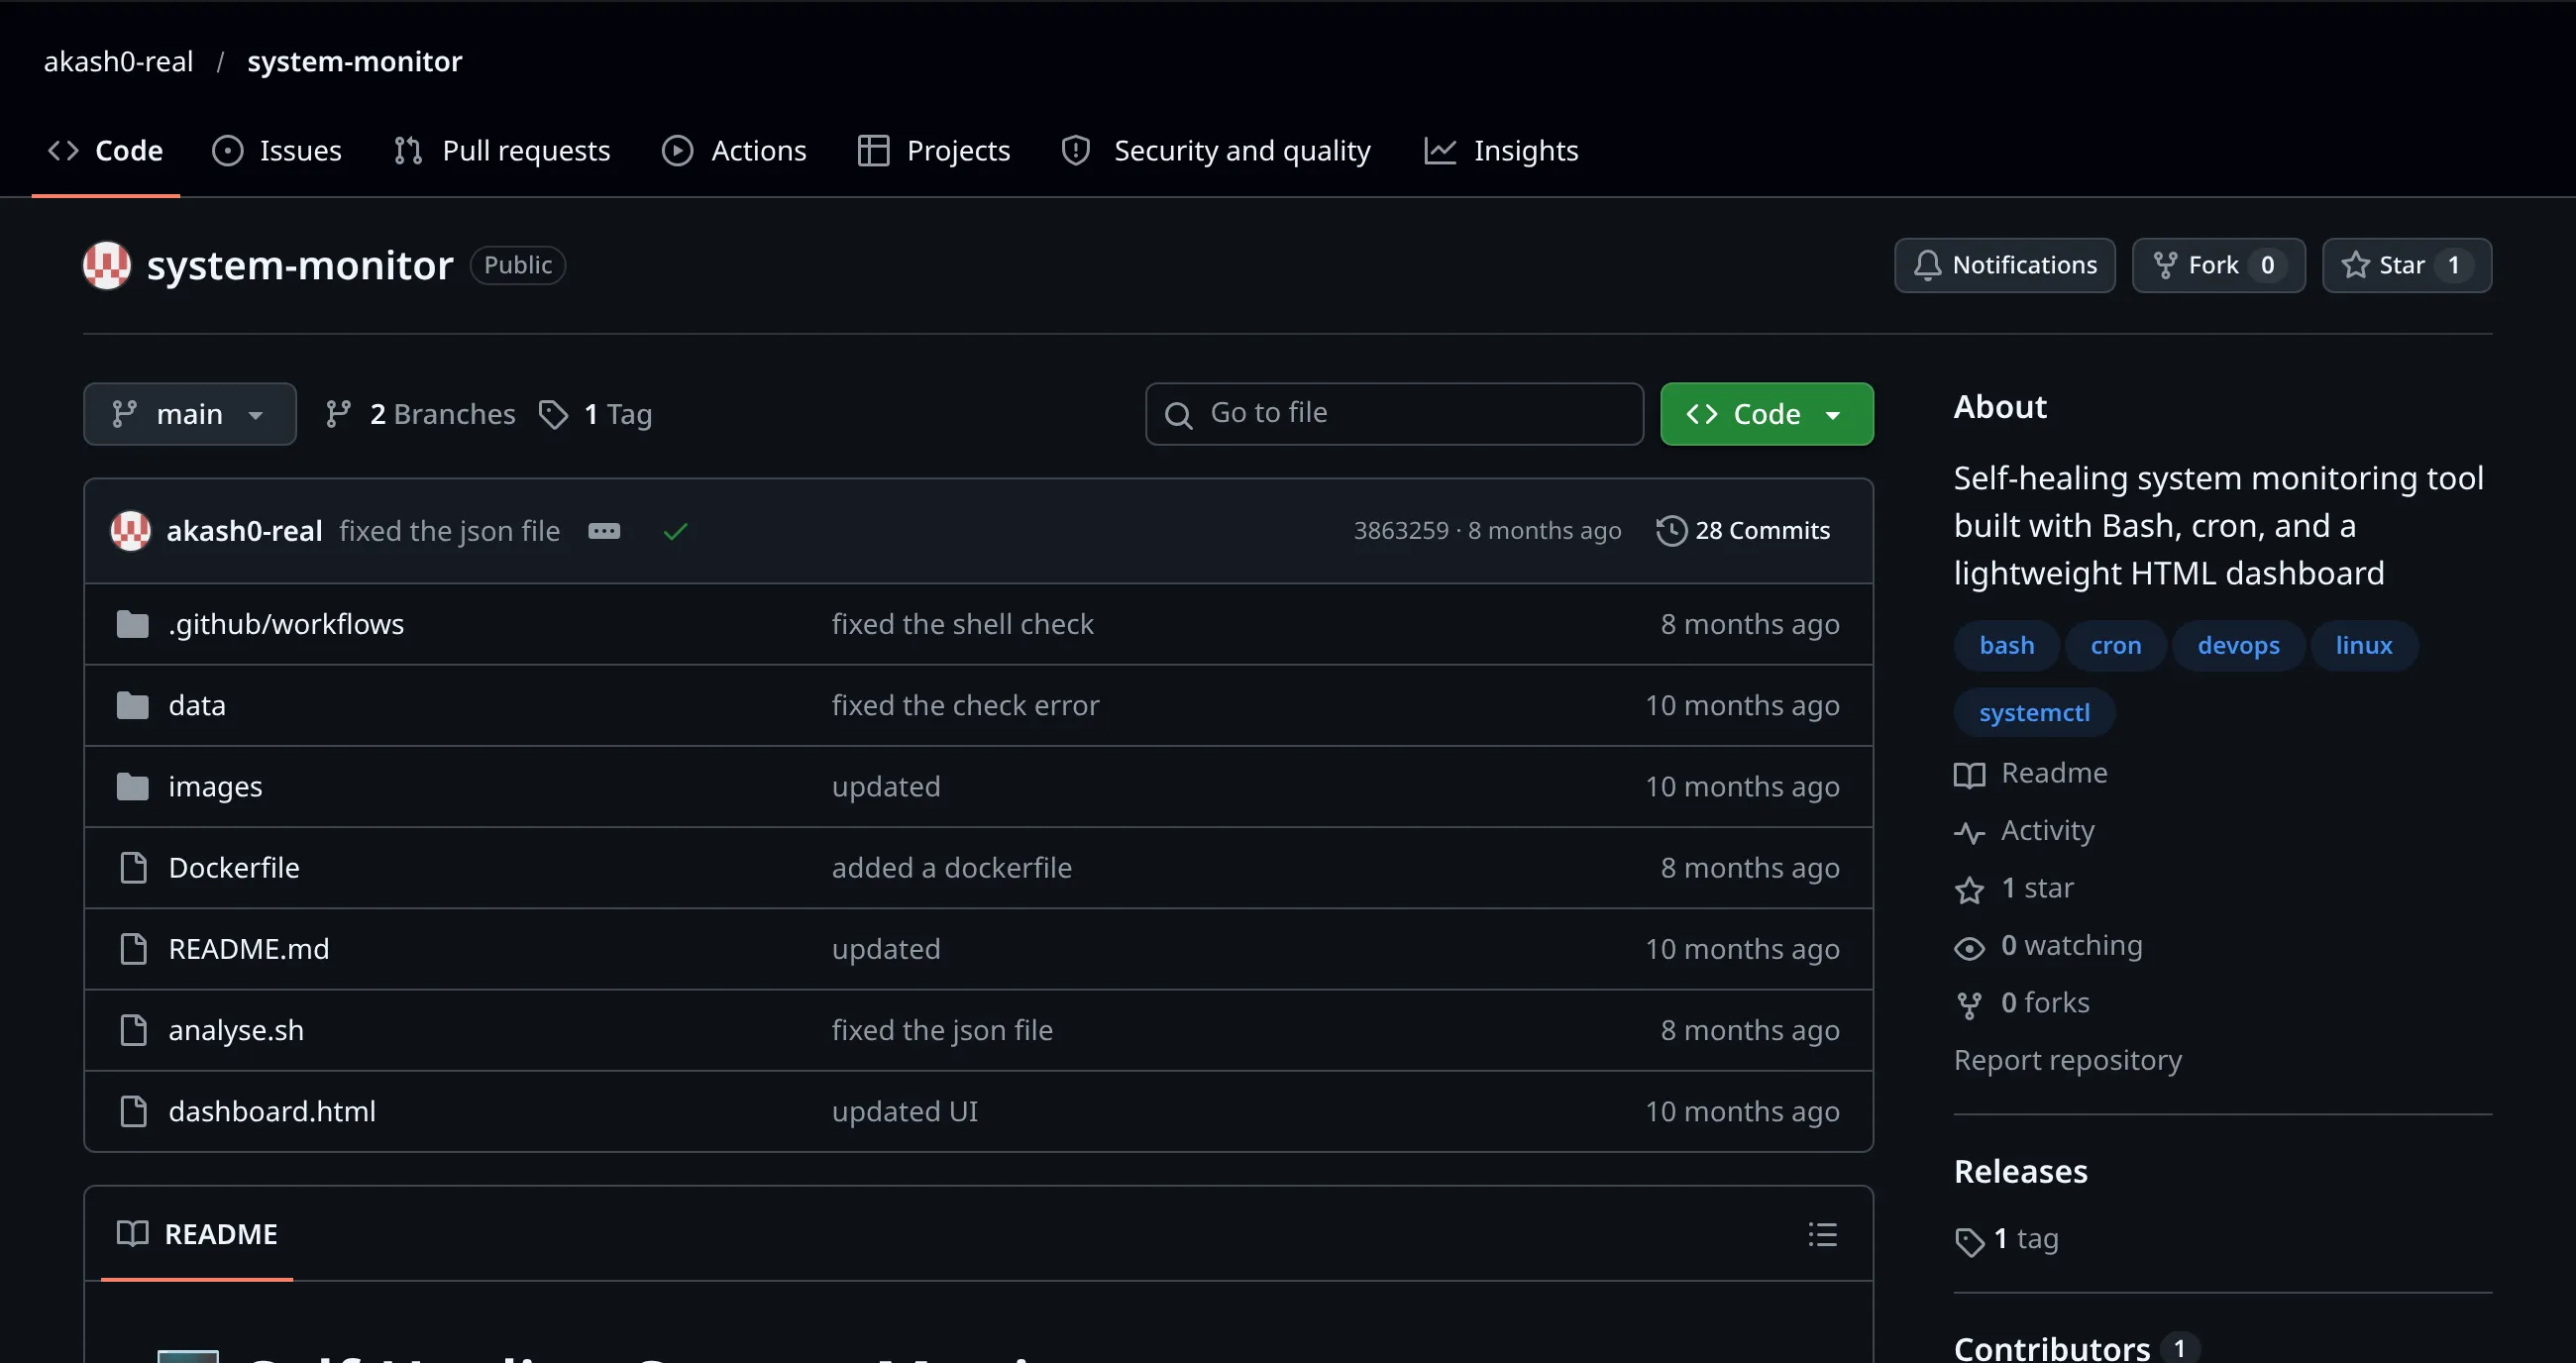Click folder icon beside images
The height and width of the screenshot is (1363, 2576).
click(x=132, y=786)
